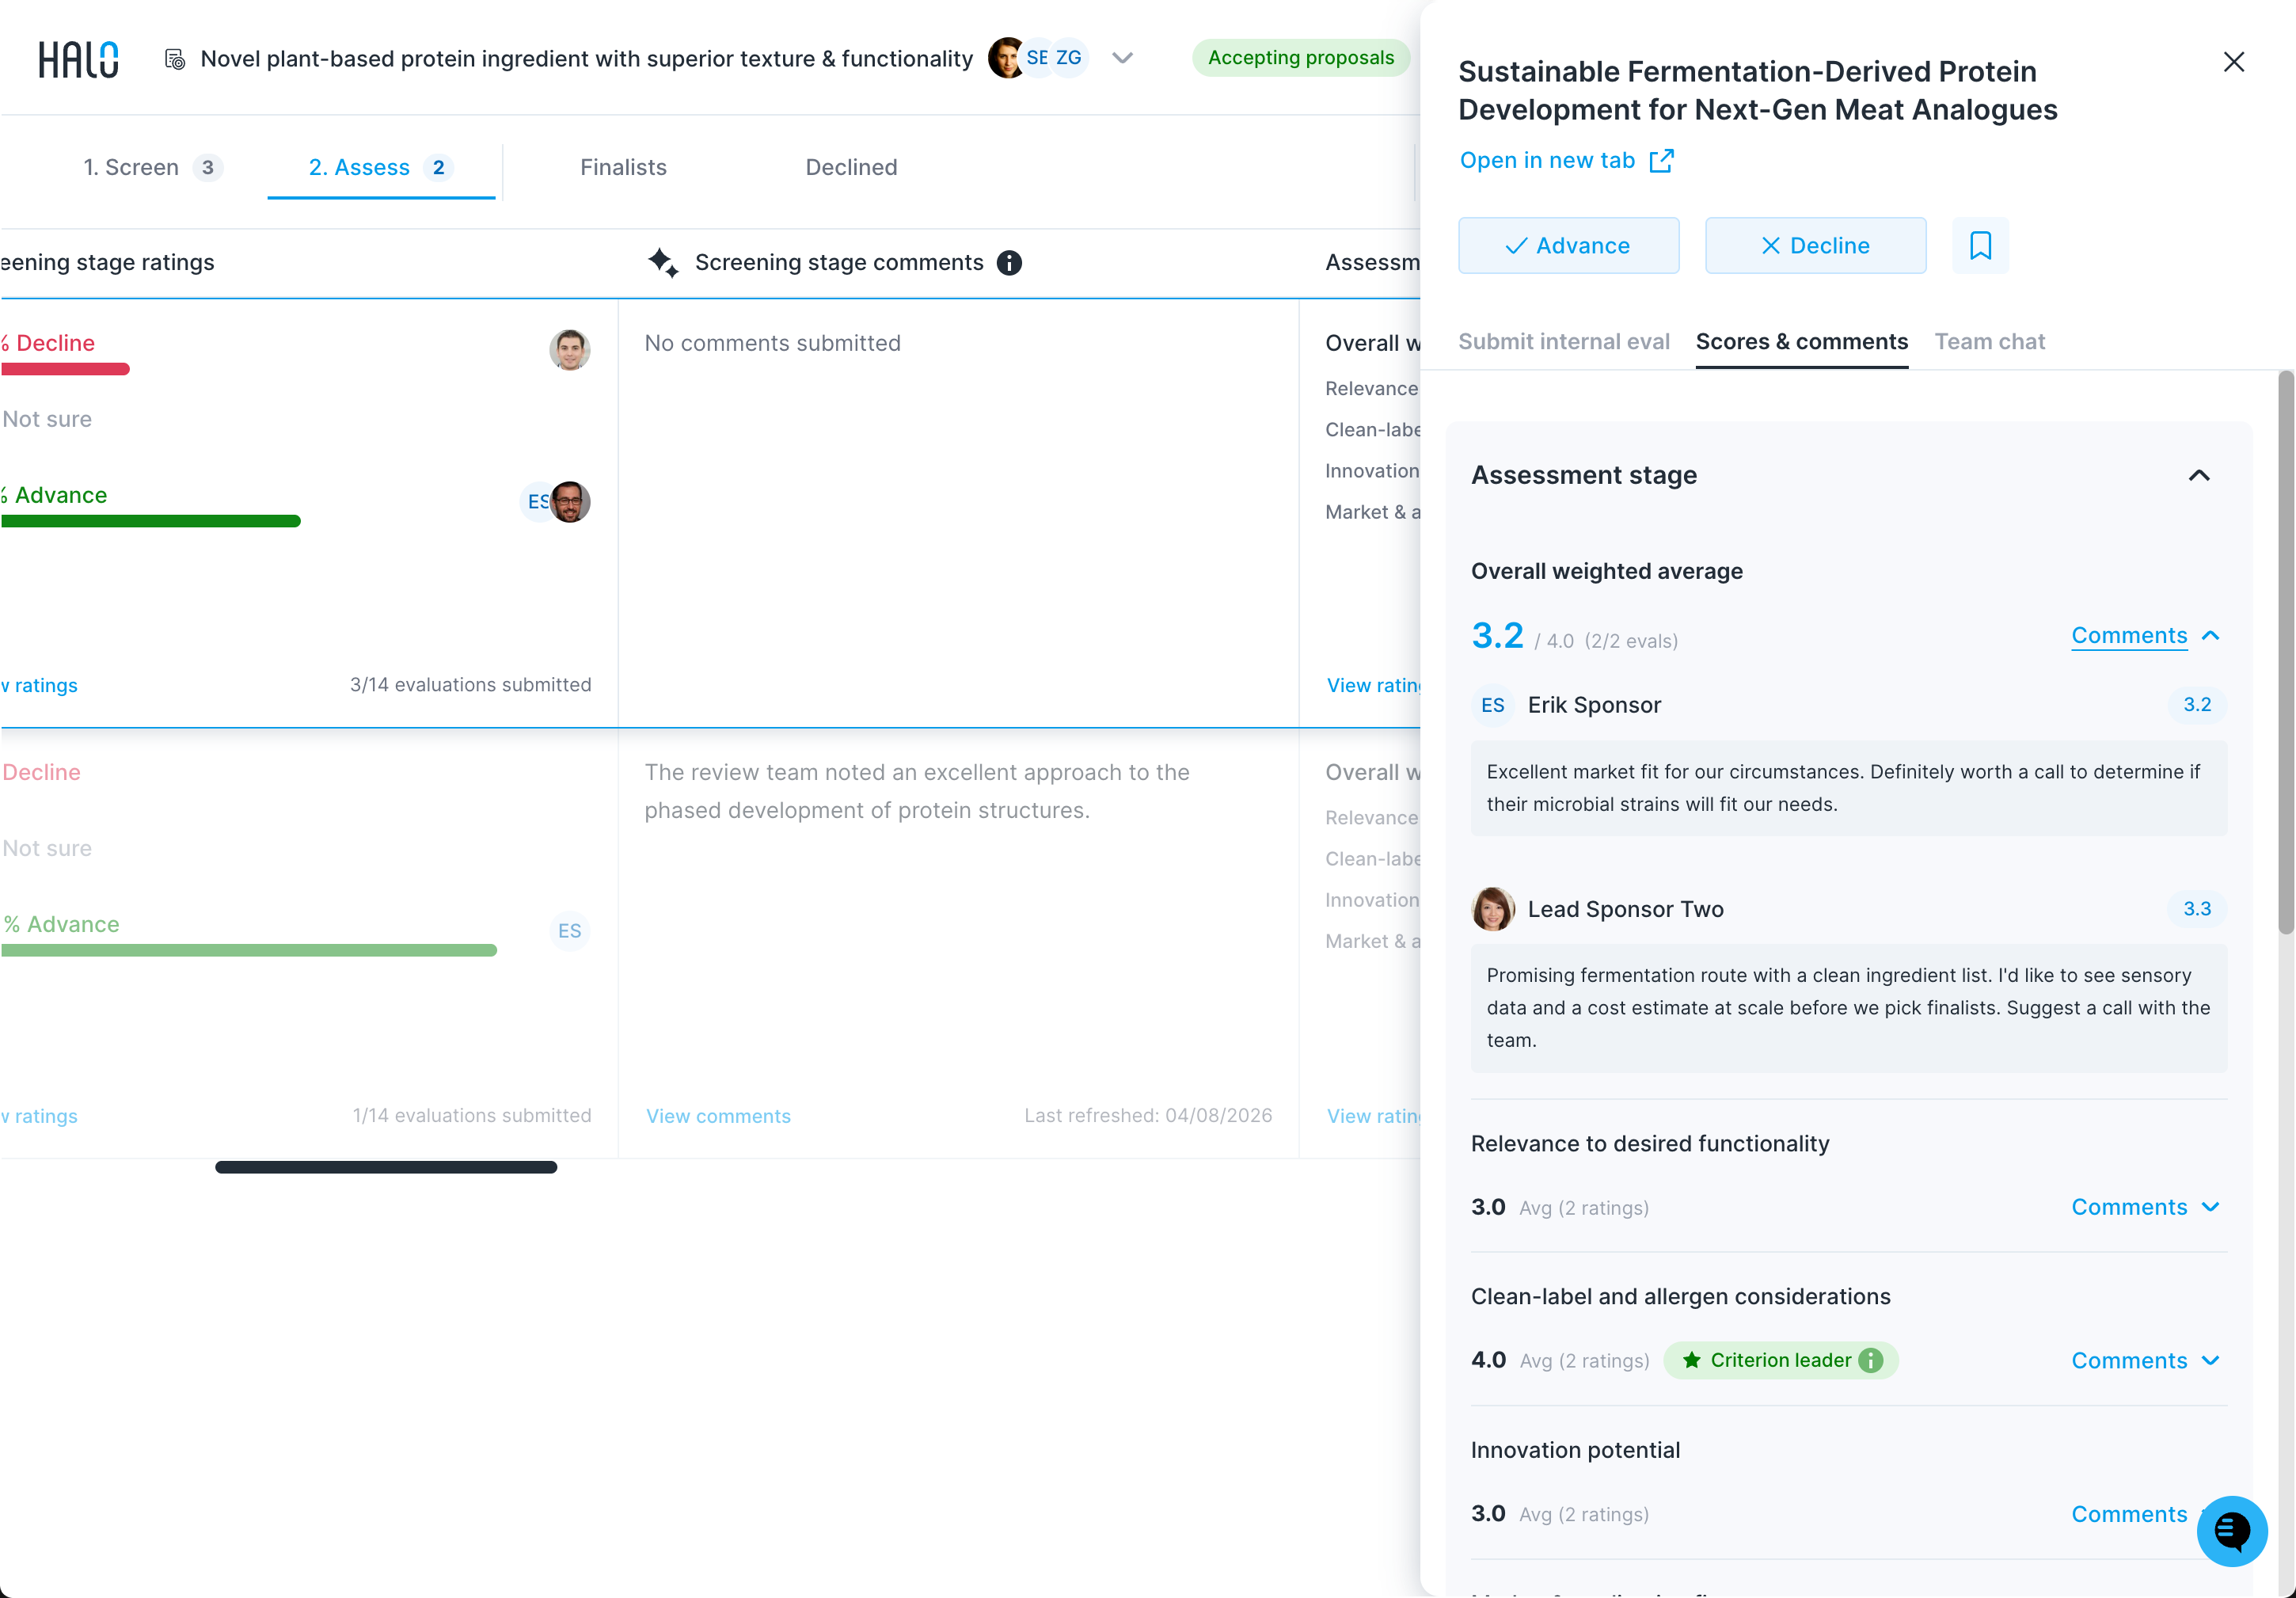Viewport: 2296px width, 1598px height.
Task: Click the Accepting proposals status badge
Action: pos(1300,58)
